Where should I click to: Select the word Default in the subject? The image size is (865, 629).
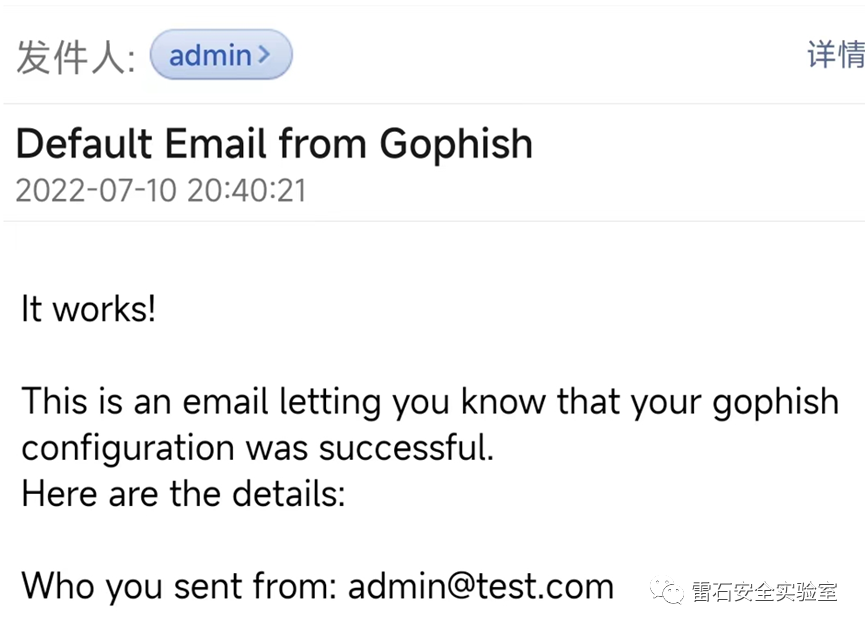pyautogui.click(x=84, y=145)
